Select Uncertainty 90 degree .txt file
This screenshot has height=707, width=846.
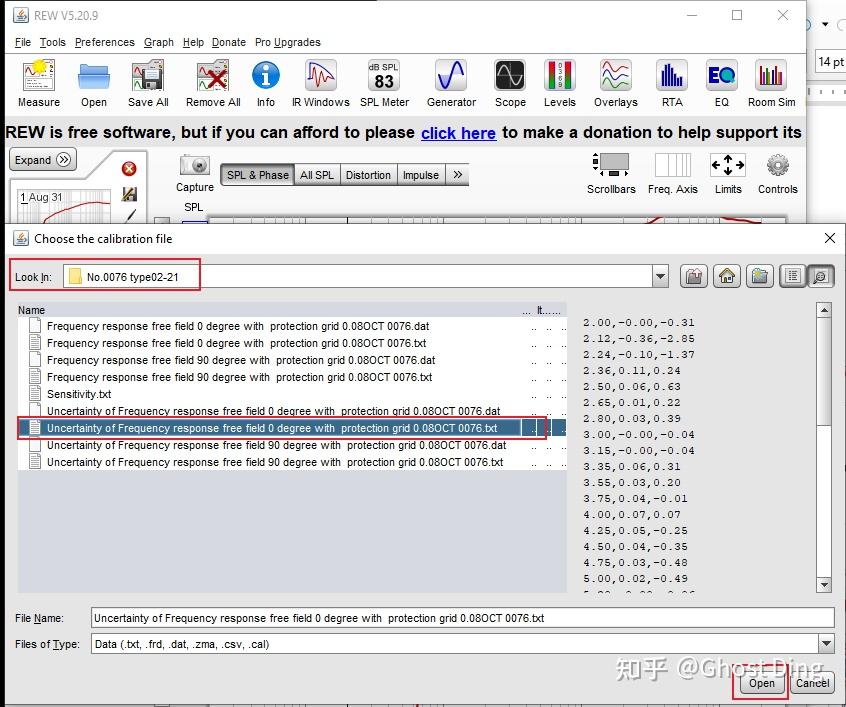coord(292,462)
